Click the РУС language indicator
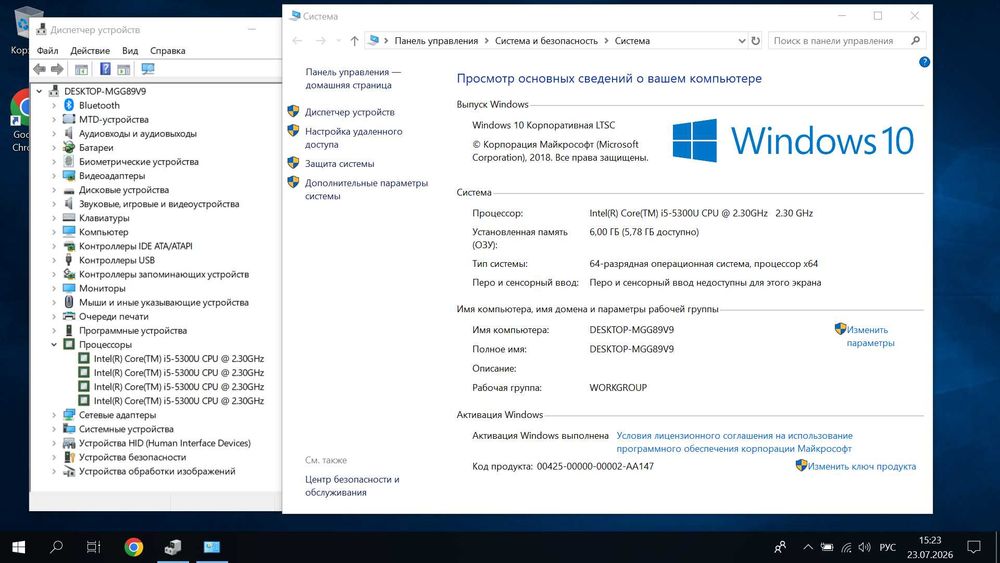1000x563 pixels. tap(887, 547)
